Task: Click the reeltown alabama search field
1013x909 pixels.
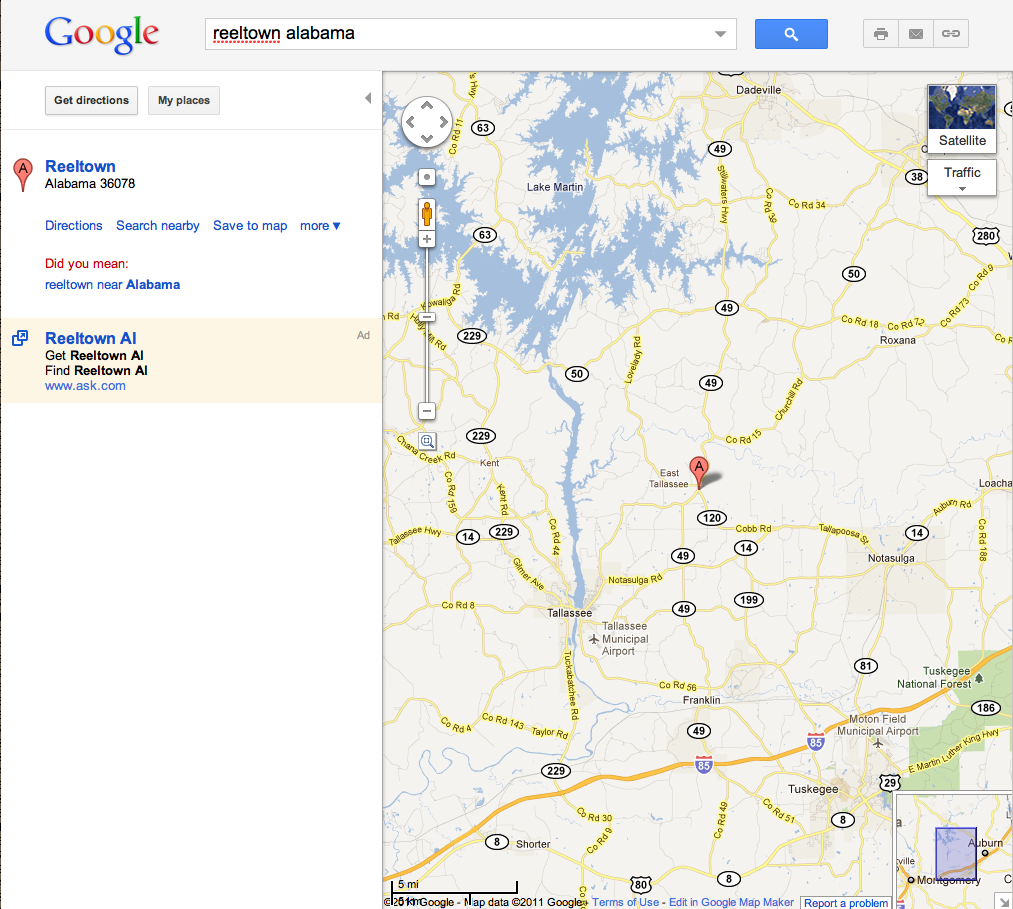Action: [461, 34]
